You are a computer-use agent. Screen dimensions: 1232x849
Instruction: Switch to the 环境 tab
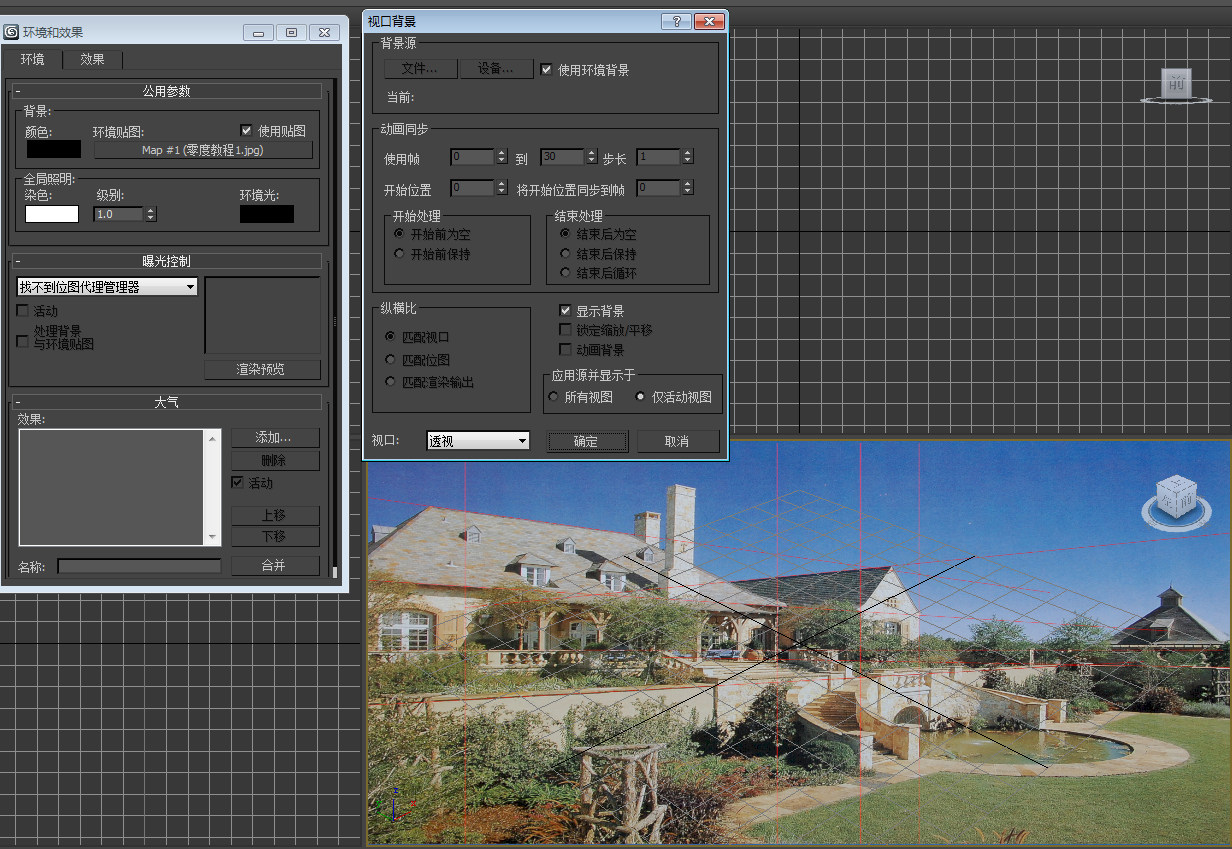(x=32, y=60)
